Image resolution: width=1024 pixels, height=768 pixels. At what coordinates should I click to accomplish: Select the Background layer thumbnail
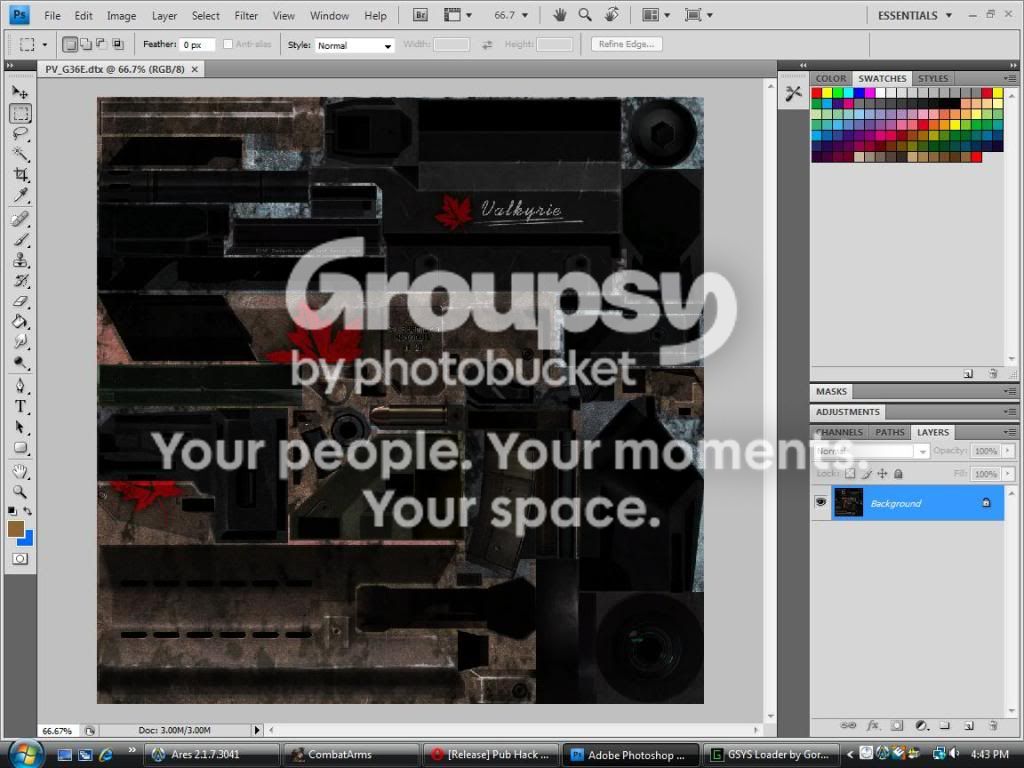coord(848,503)
